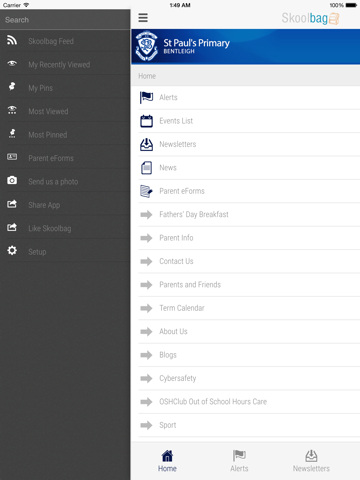The height and width of the screenshot is (480, 360).
Task: Open the Alerts flag icon in list
Action: point(146,97)
